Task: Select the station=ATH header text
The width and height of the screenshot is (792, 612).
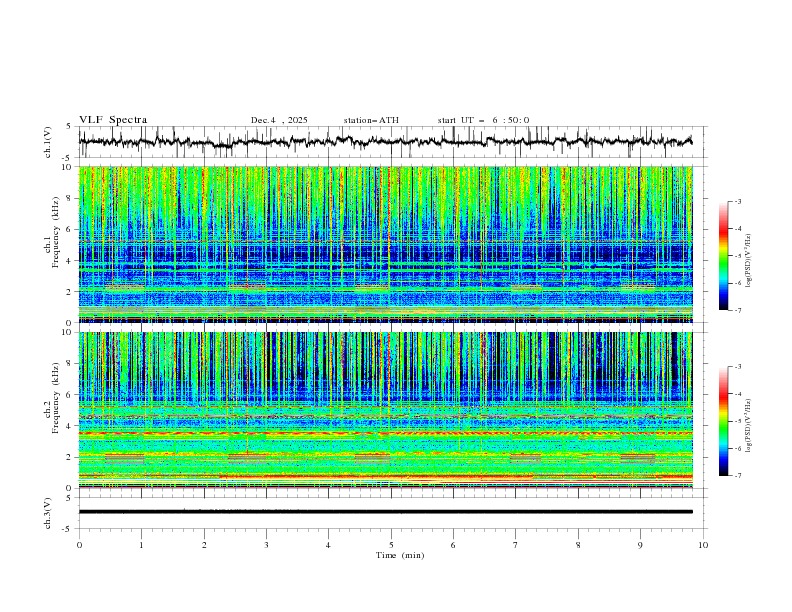Action: coord(371,120)
